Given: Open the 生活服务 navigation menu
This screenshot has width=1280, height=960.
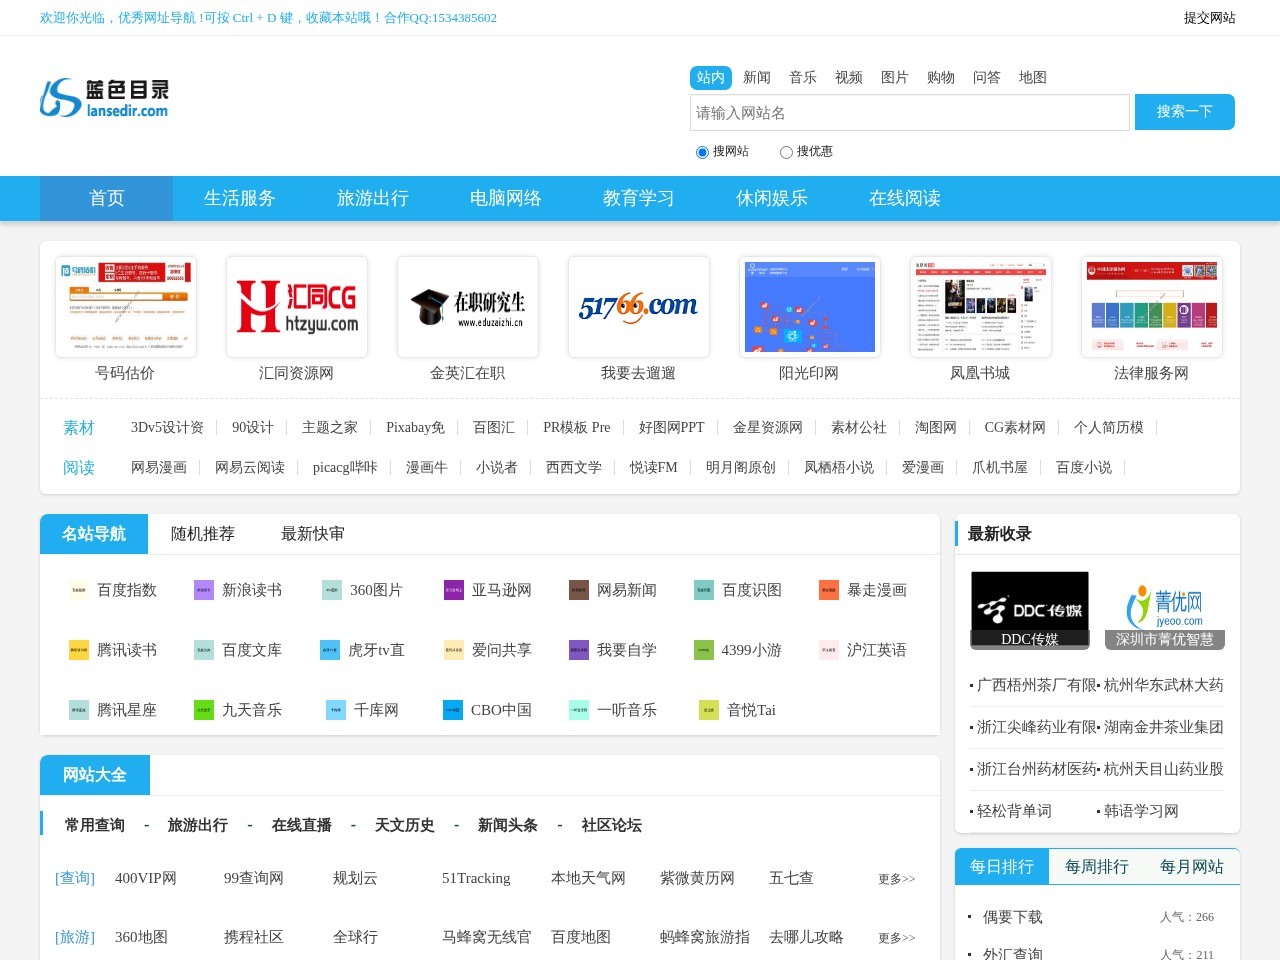Looking at the screenshot, I should (239, 198).
